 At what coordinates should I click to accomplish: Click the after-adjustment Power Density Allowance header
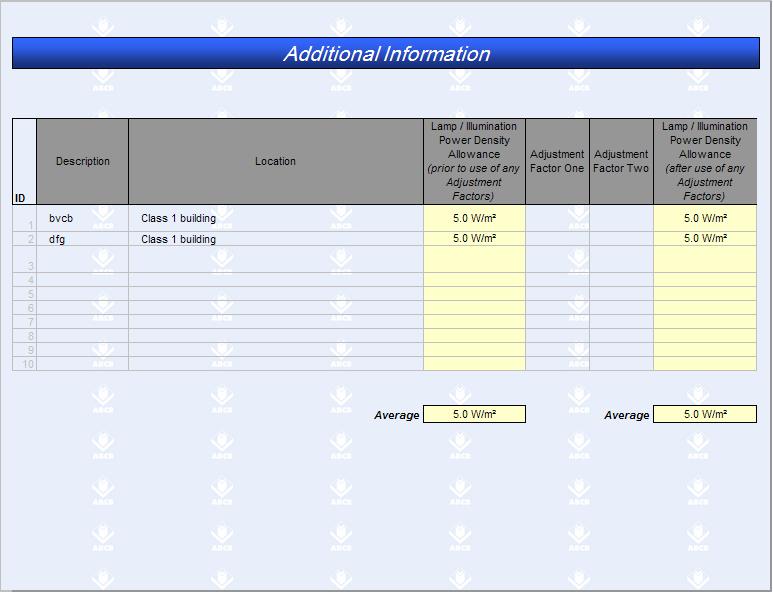pos(705,161)
